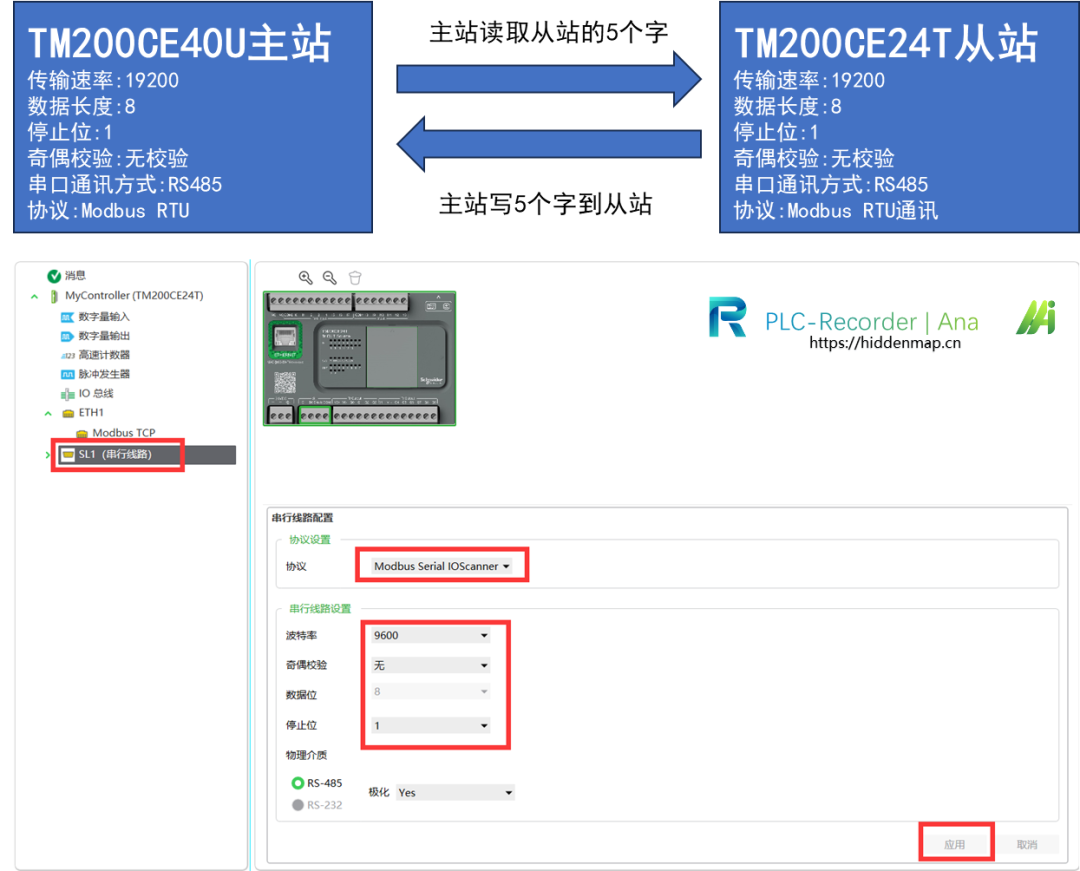The height and width of the screenshot is (871, 1080).
Task: Click the 串行线路设置 section label
Action: tap(320, 609)
